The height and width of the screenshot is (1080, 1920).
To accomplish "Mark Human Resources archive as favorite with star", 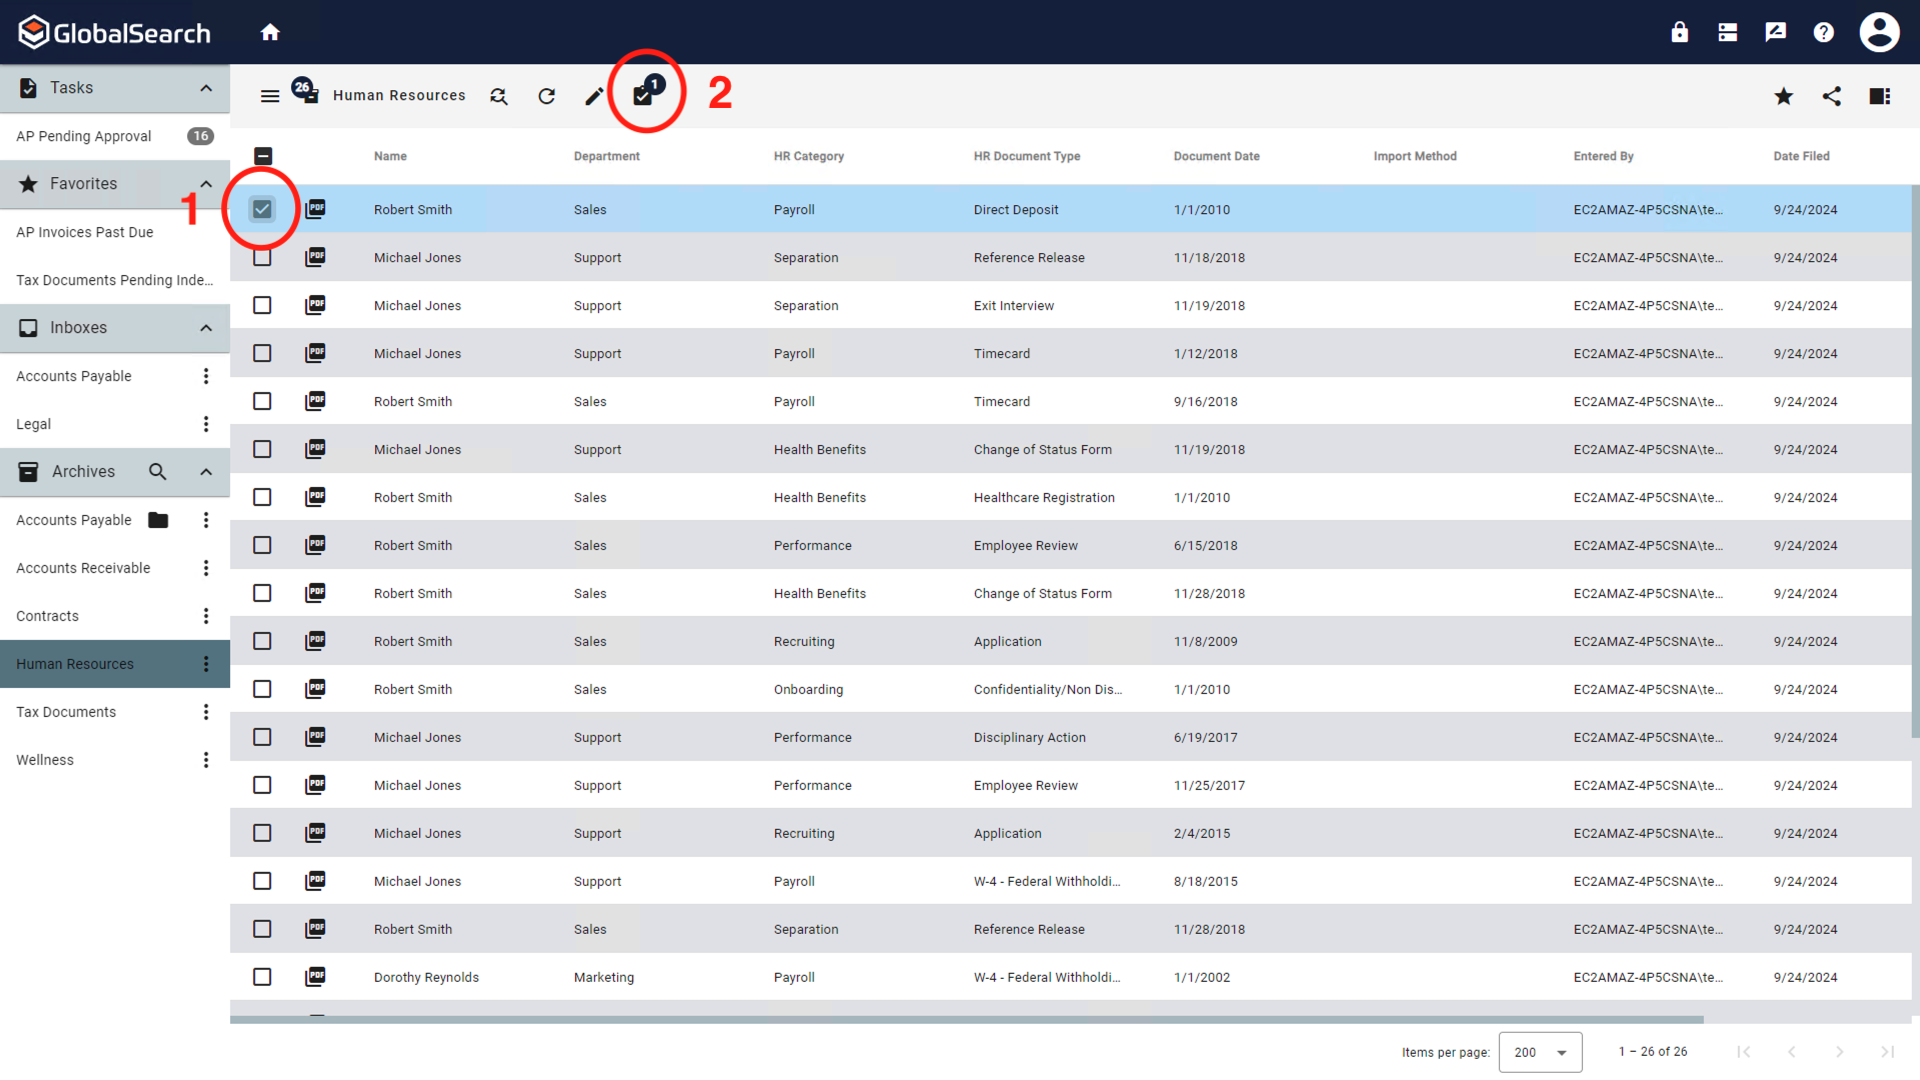I will click(1783, 96).
